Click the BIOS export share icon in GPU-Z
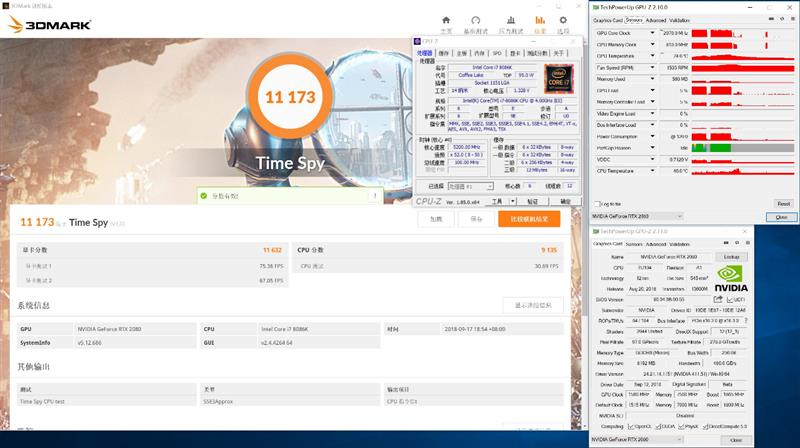The image size is (800, 448). [718, 299]
